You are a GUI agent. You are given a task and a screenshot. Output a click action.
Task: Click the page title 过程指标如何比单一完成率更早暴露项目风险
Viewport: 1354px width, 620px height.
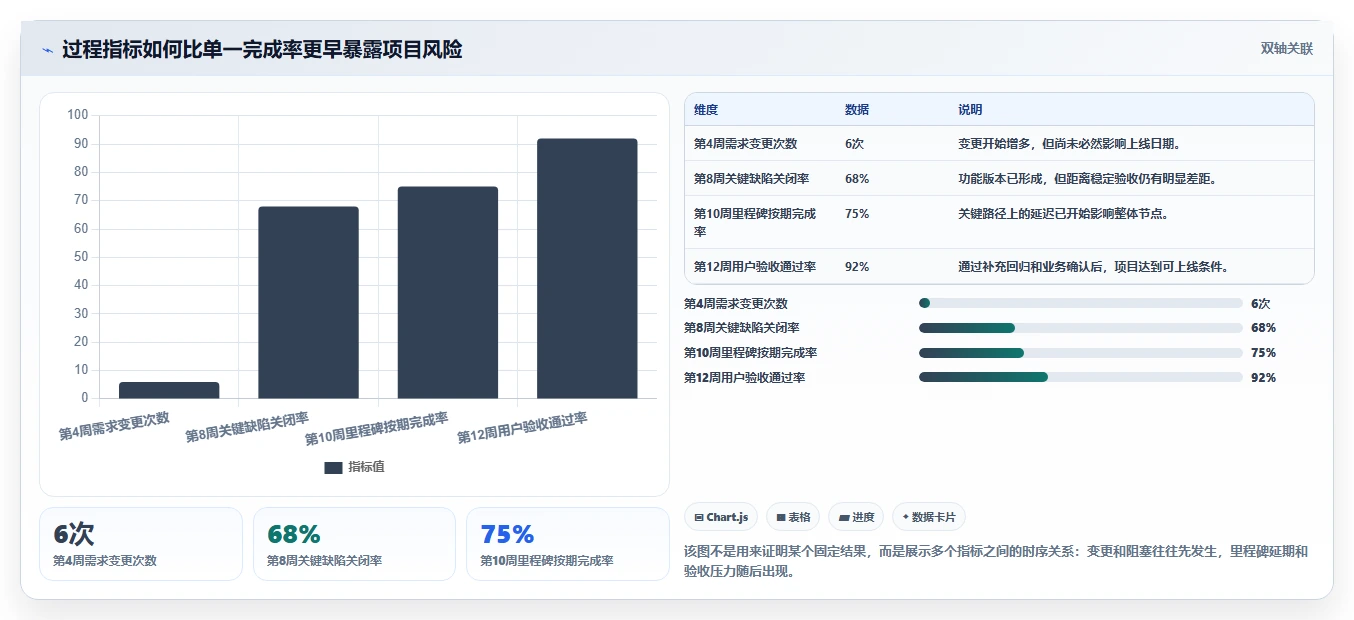(262, 50)
